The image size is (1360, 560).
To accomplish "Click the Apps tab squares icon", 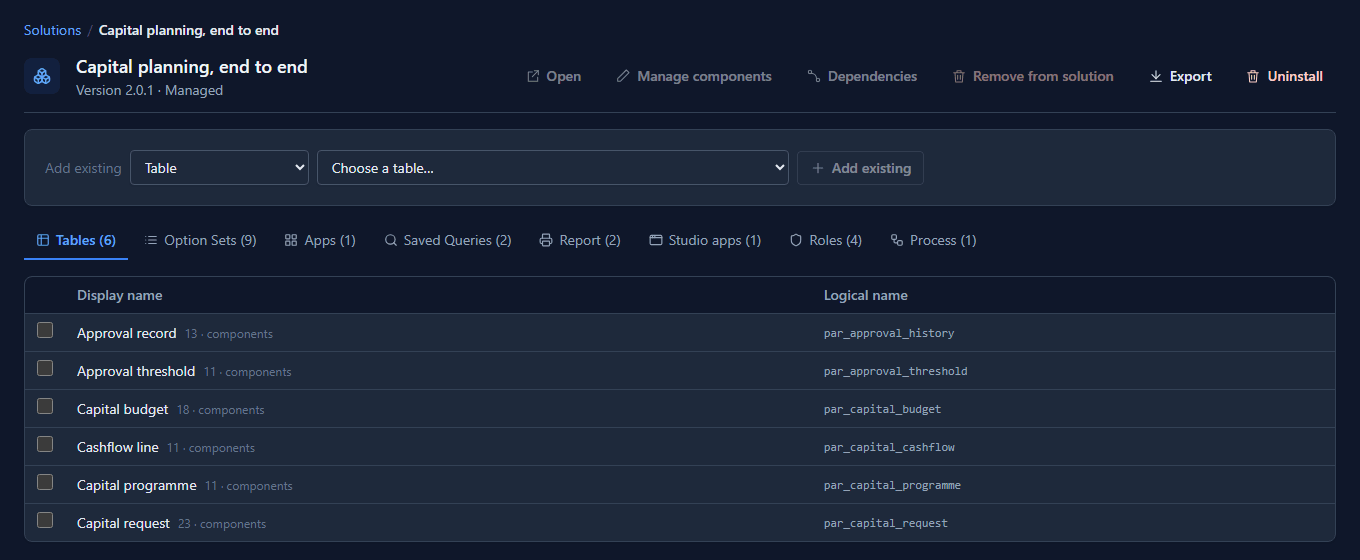I will (291, 240).
